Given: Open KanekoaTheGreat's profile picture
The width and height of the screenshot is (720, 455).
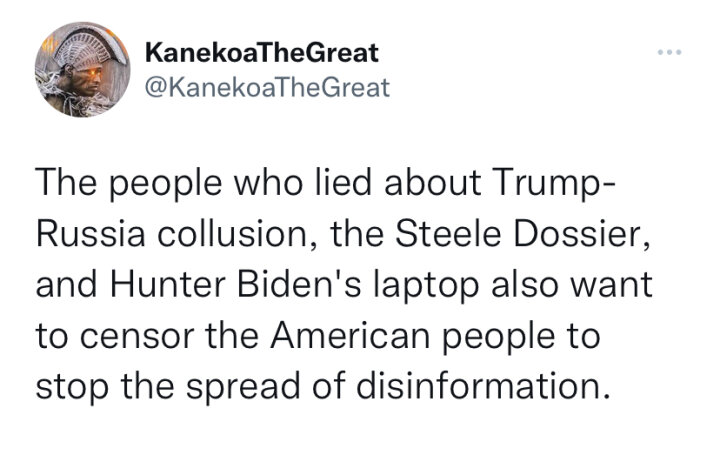Looking at the screenshot, I should pos(83,69).
